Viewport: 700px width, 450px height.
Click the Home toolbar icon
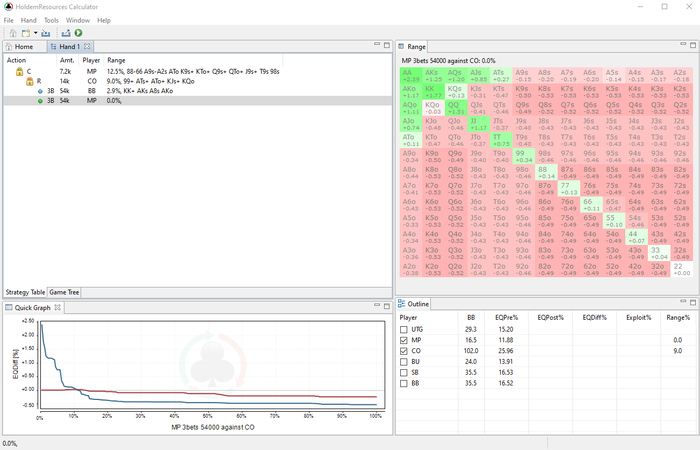(13, 33)
